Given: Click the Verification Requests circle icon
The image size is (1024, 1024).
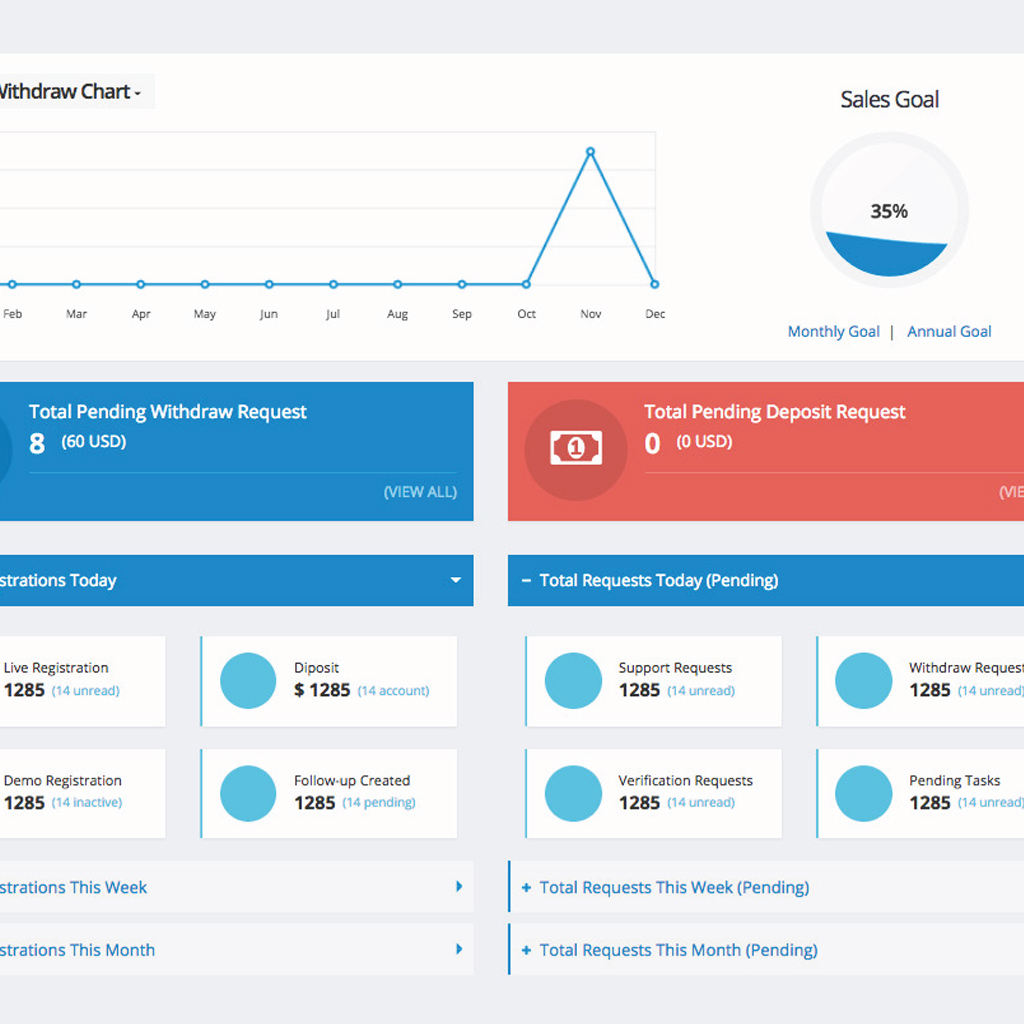Looking at the screenshot, I should pos(573,793).
